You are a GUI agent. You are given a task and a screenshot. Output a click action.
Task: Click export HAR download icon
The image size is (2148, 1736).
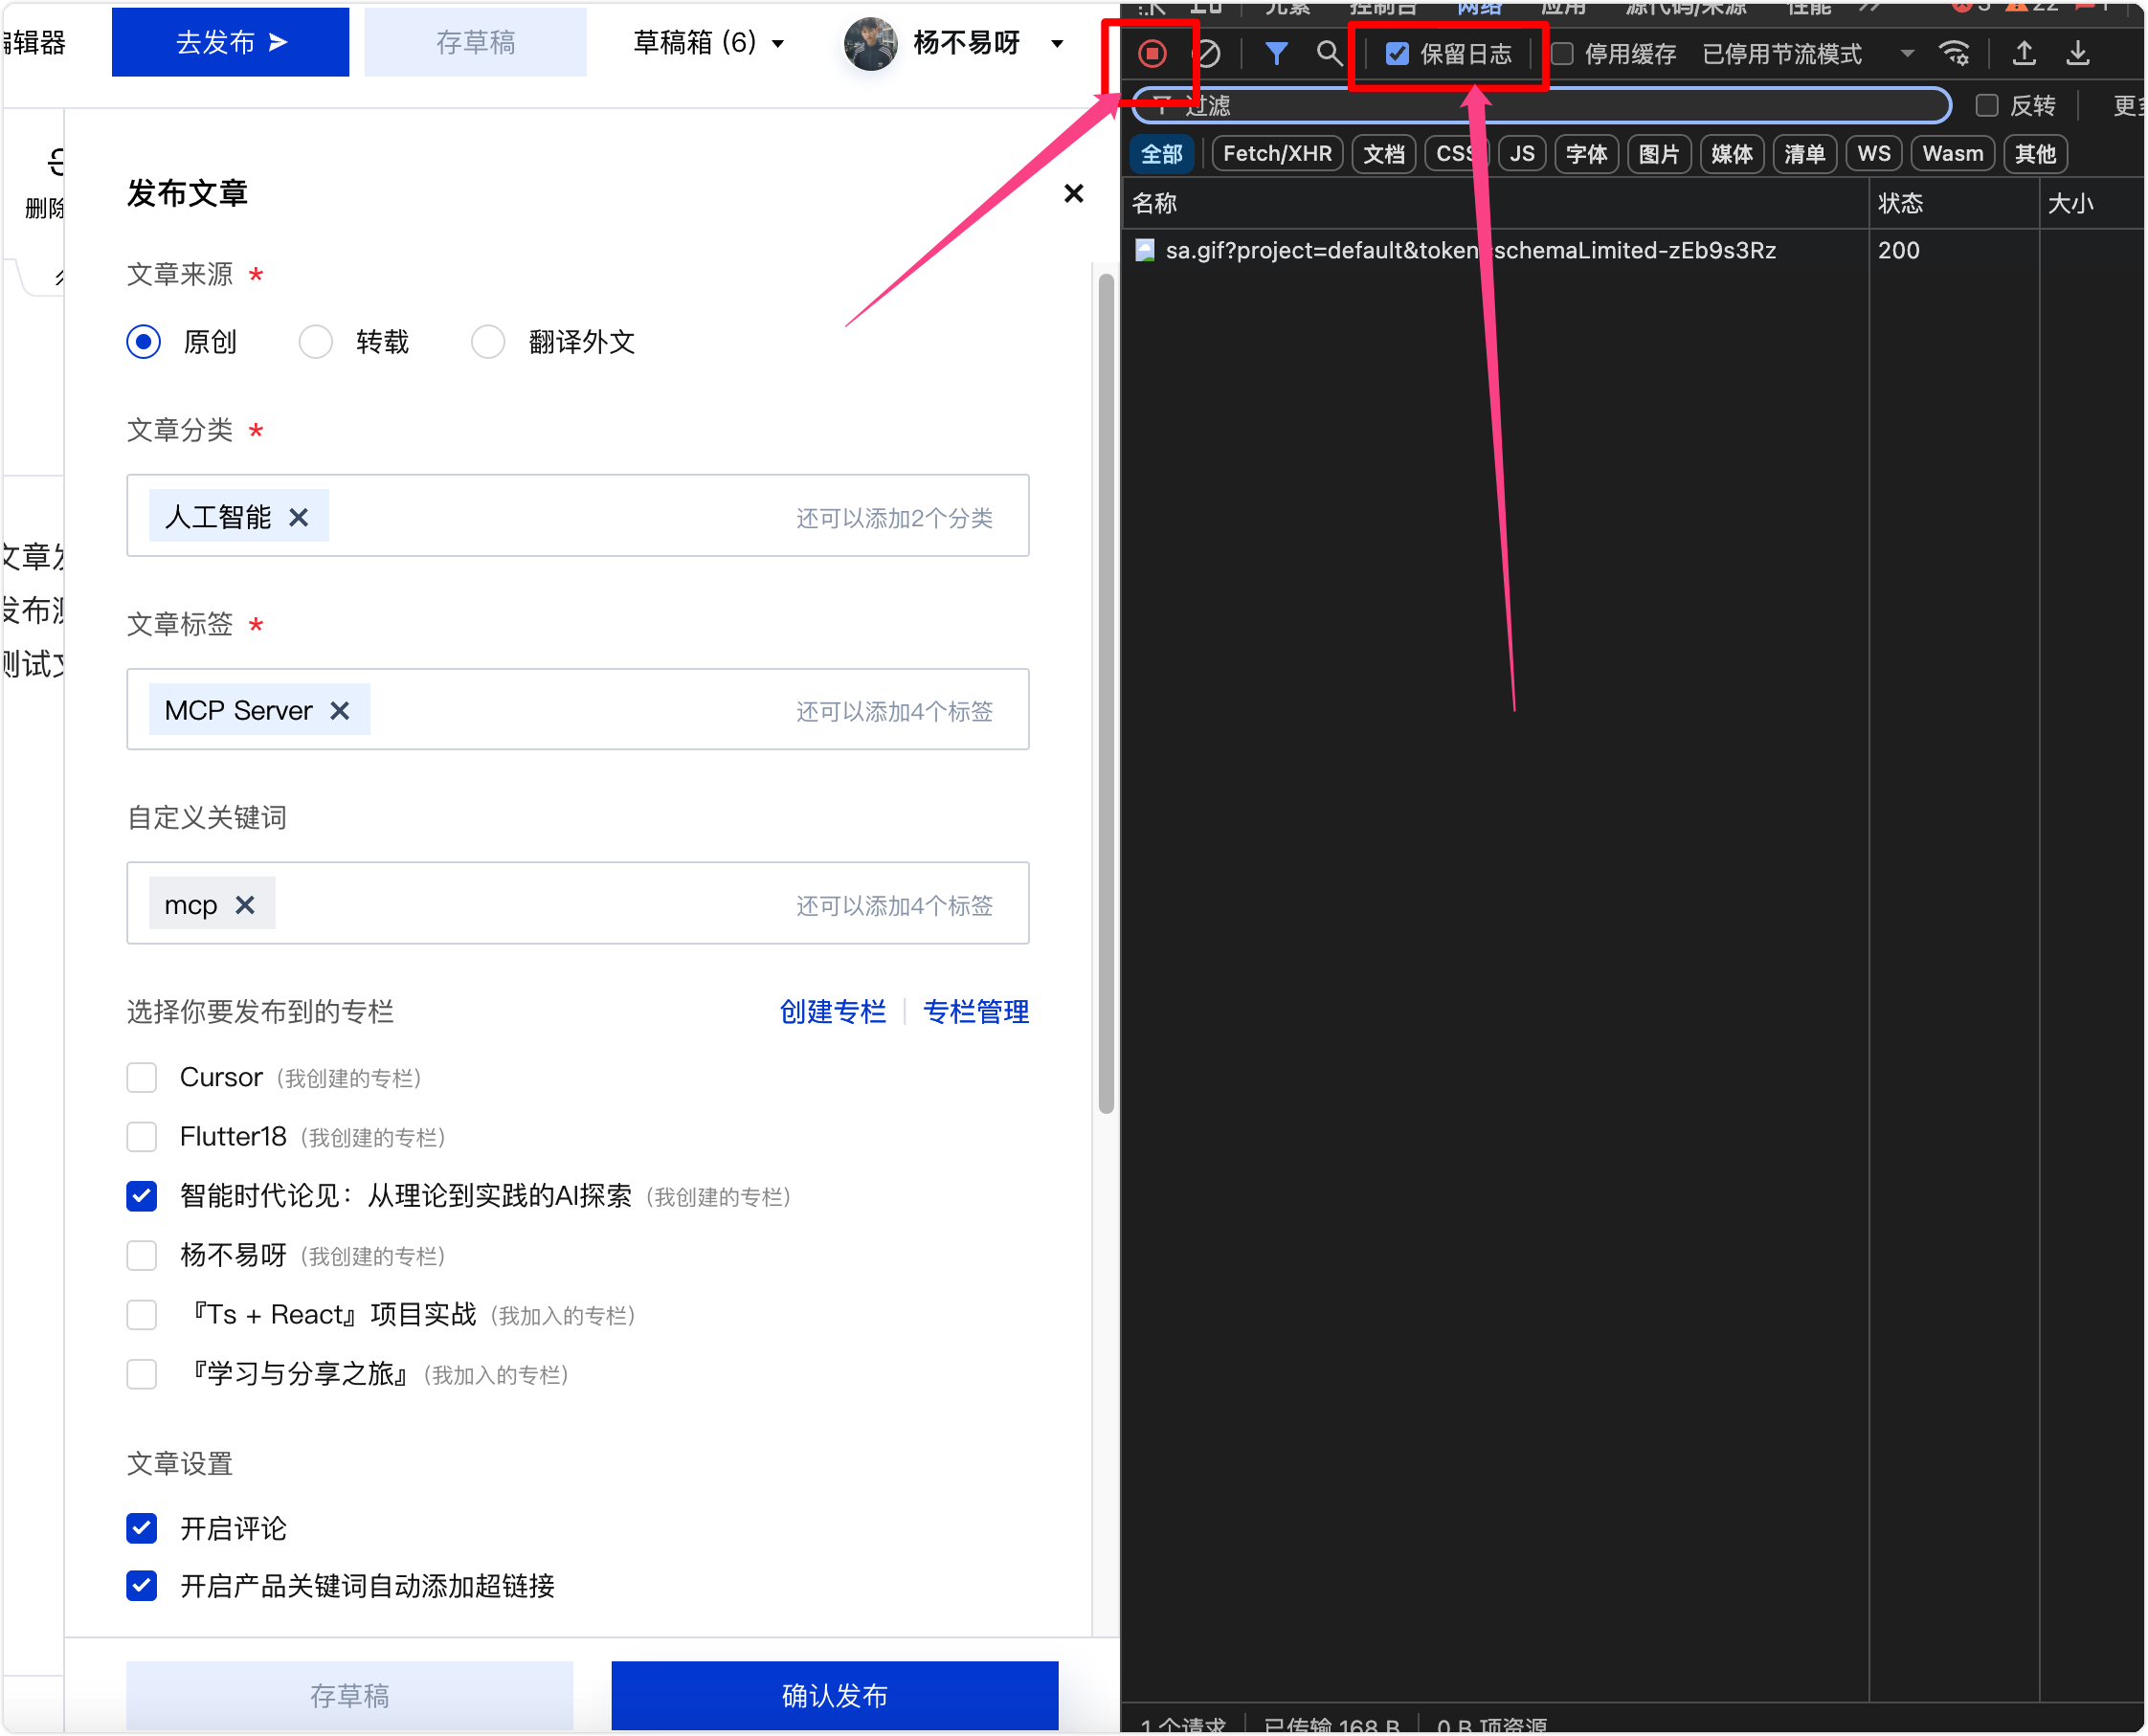2077,53
